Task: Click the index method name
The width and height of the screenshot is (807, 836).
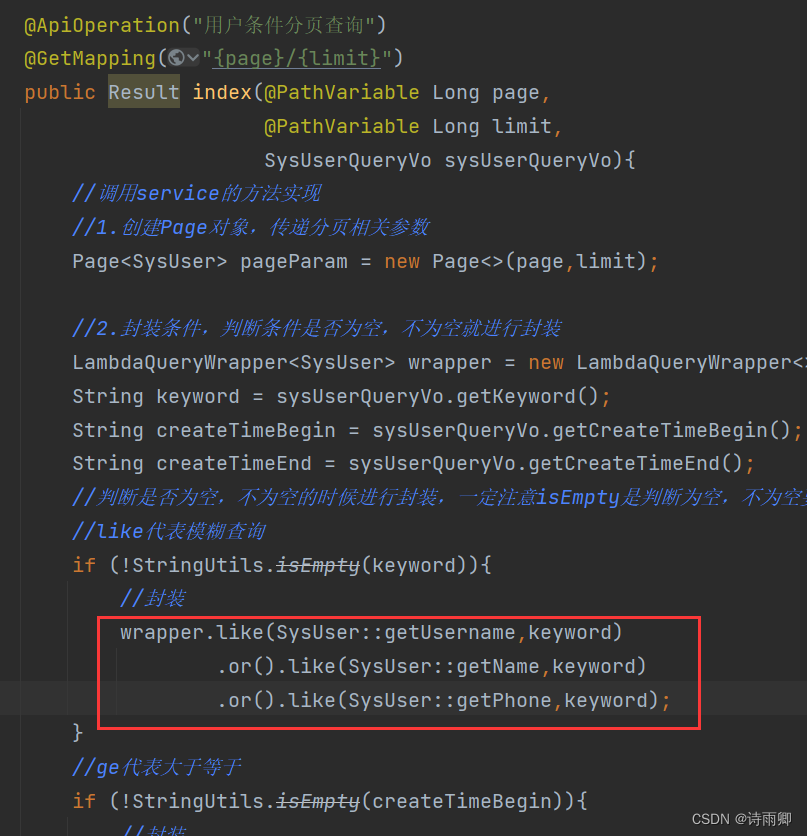Action: click(221, 91)
